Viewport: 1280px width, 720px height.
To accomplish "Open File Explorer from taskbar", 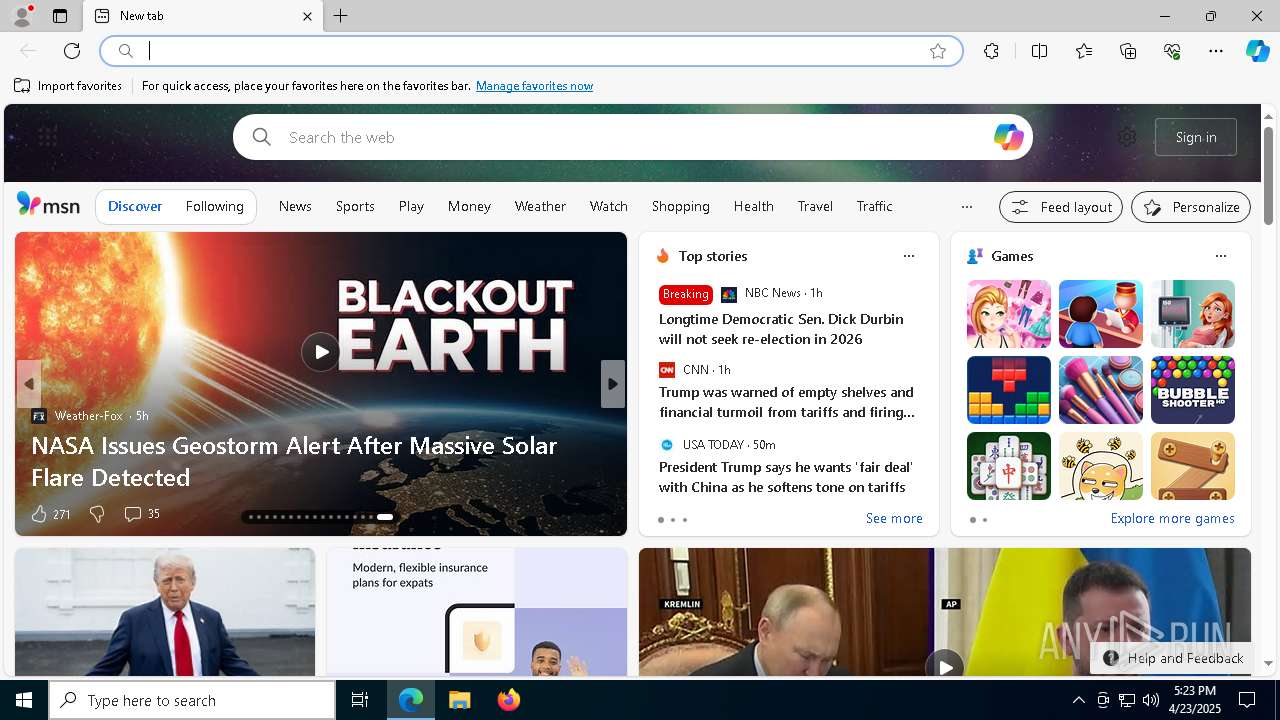I will [x=460, y=700].
